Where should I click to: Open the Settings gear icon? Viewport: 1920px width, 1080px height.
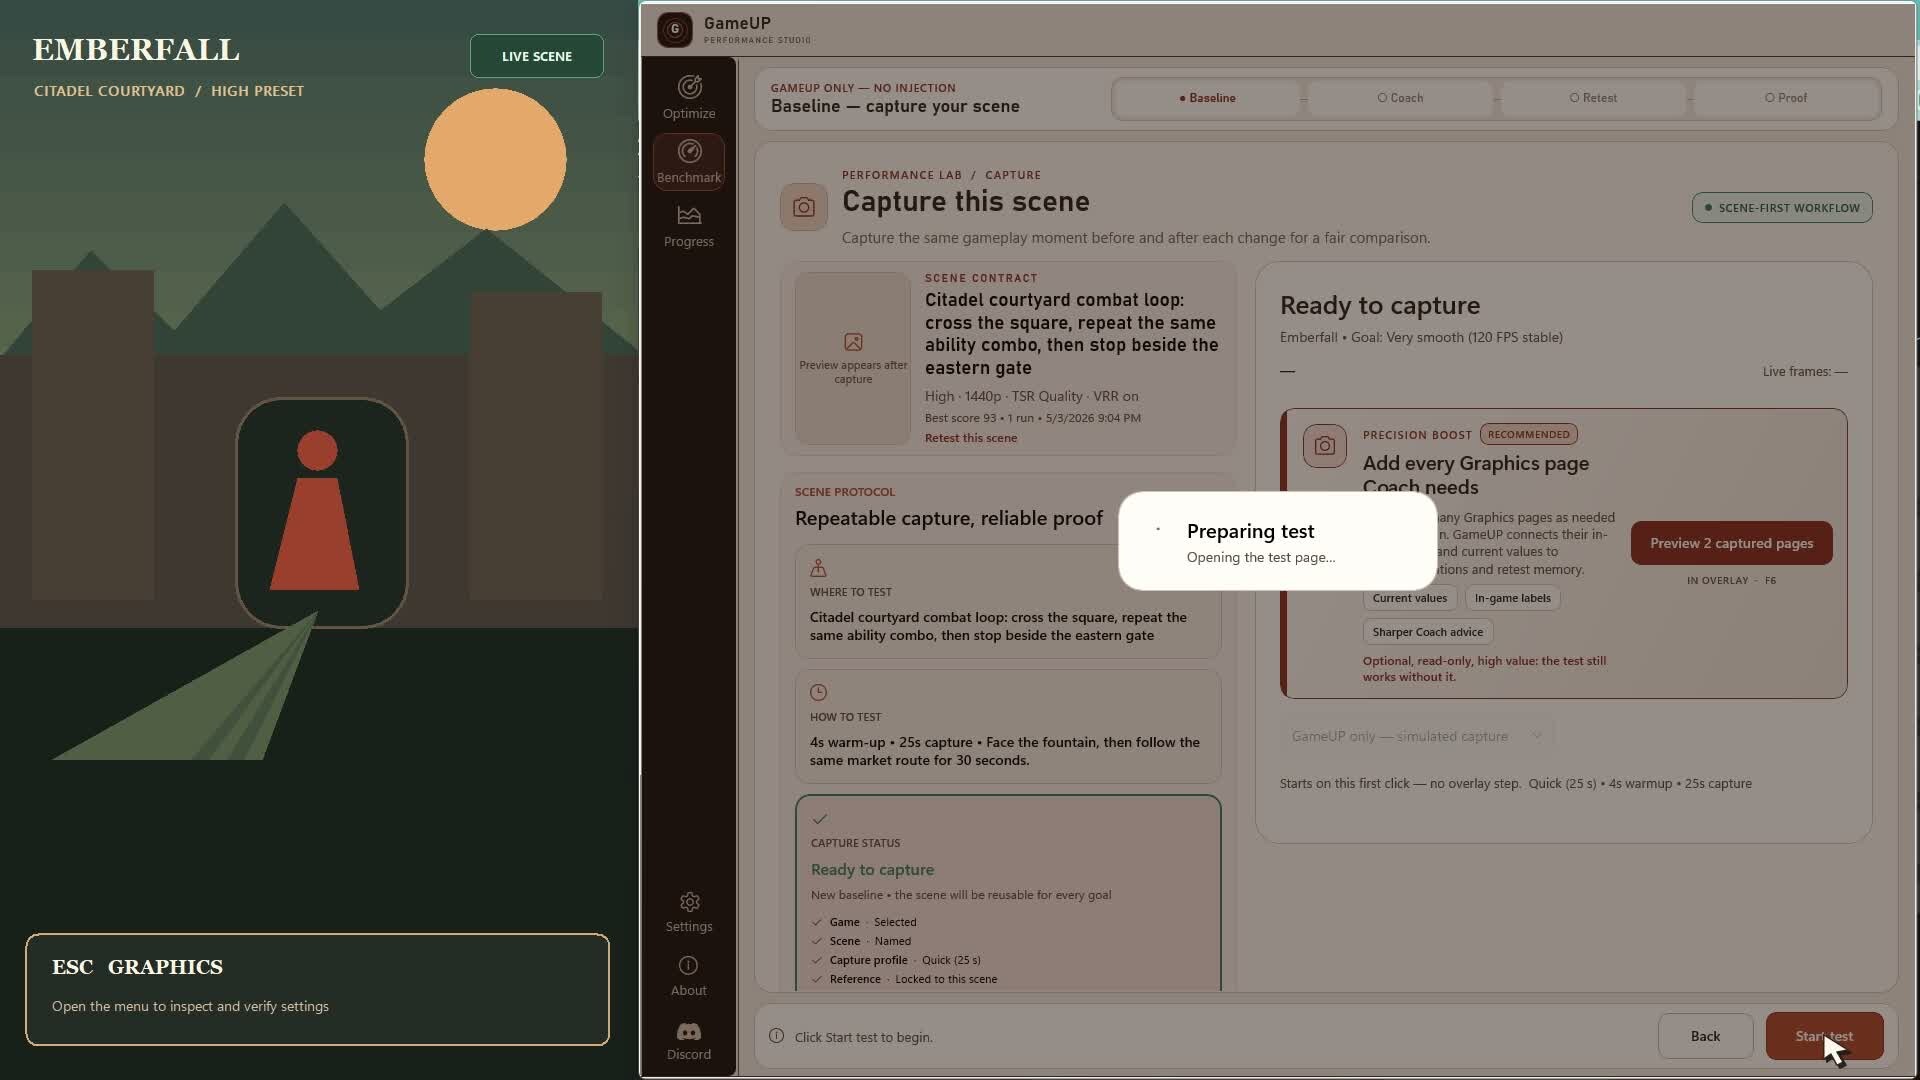[x=689, y=902]
